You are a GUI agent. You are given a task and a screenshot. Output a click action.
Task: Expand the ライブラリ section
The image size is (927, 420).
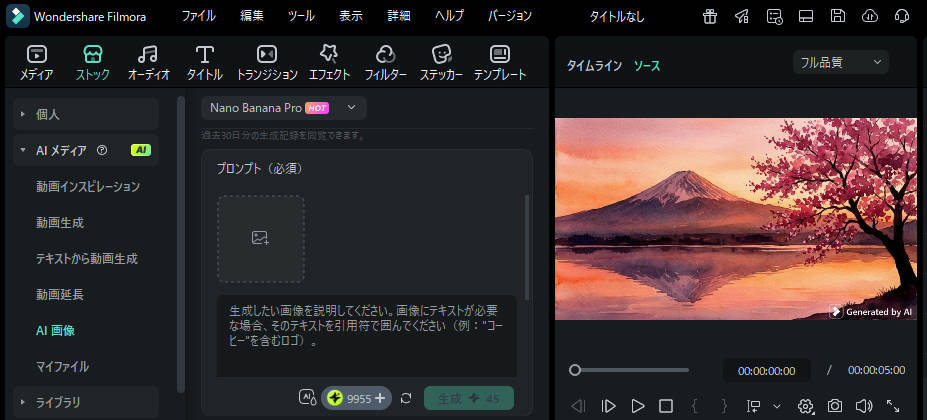click(x=86, y=402)
